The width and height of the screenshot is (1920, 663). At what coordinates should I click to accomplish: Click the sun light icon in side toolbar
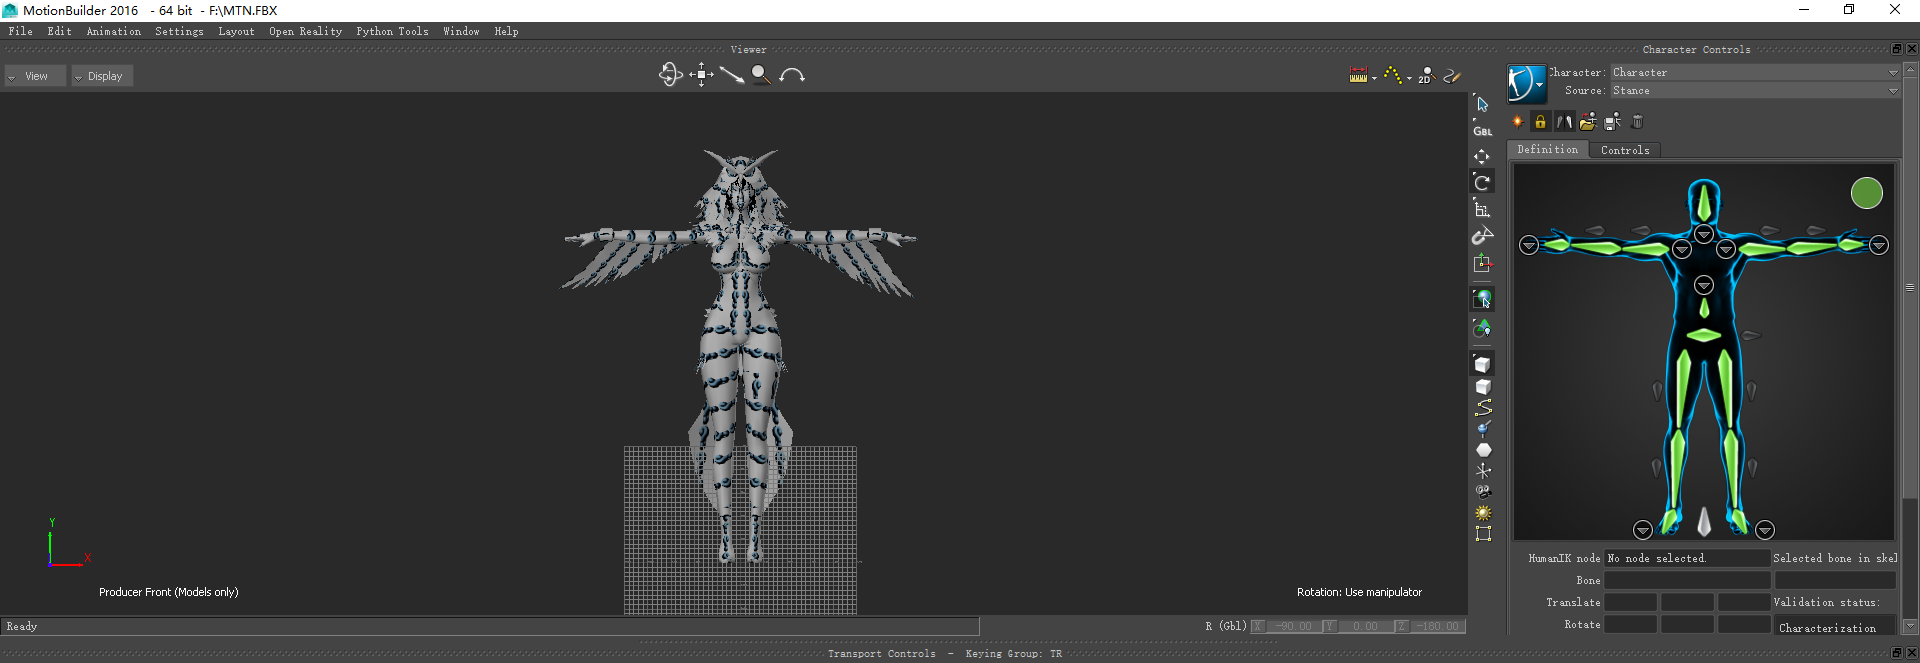[1483, 513]
